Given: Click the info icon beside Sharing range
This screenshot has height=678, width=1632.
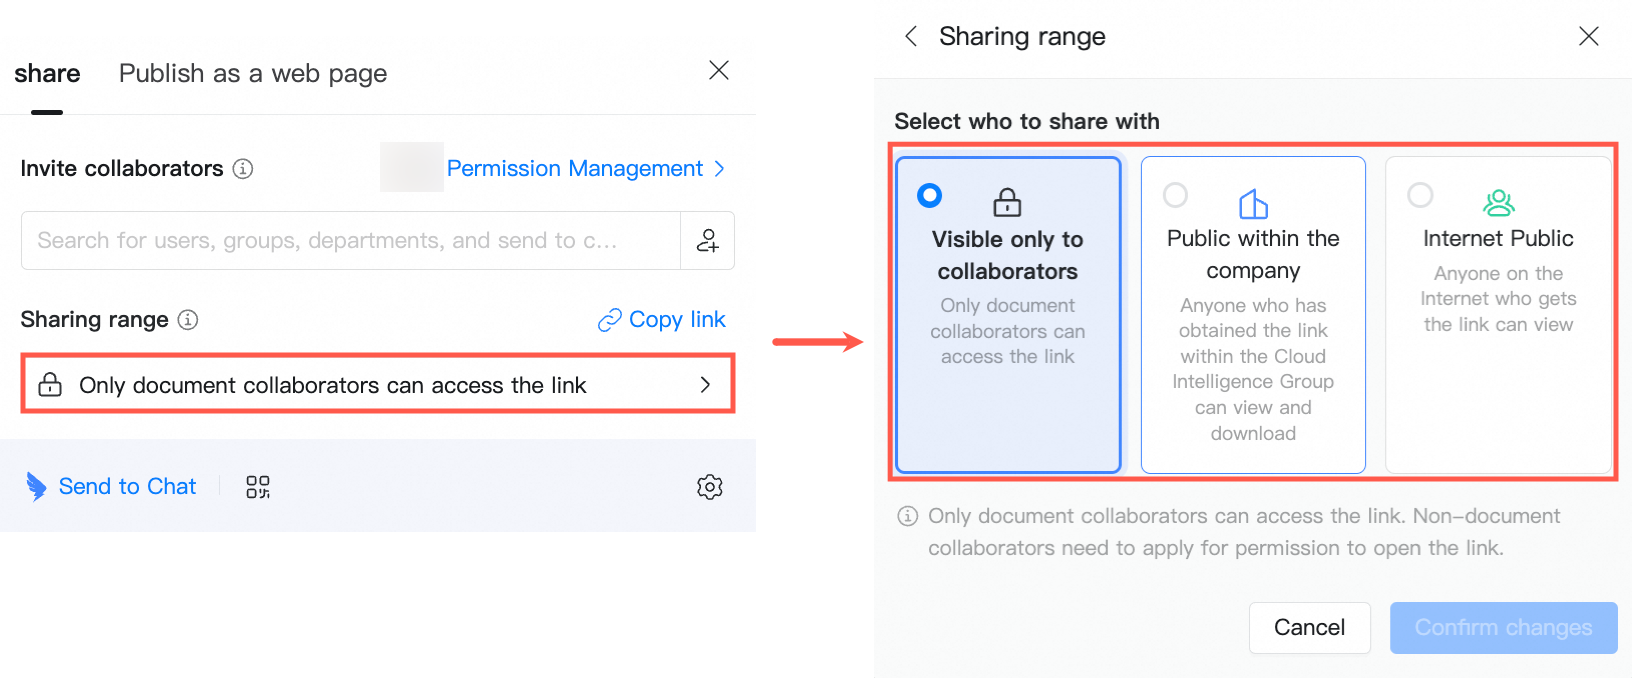Looking at the screenshot, I should [x=188, y=320].
